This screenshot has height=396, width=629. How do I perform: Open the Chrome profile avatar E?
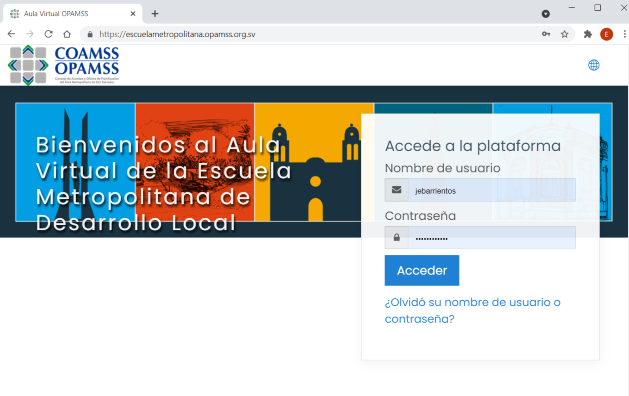coord(606,34)
